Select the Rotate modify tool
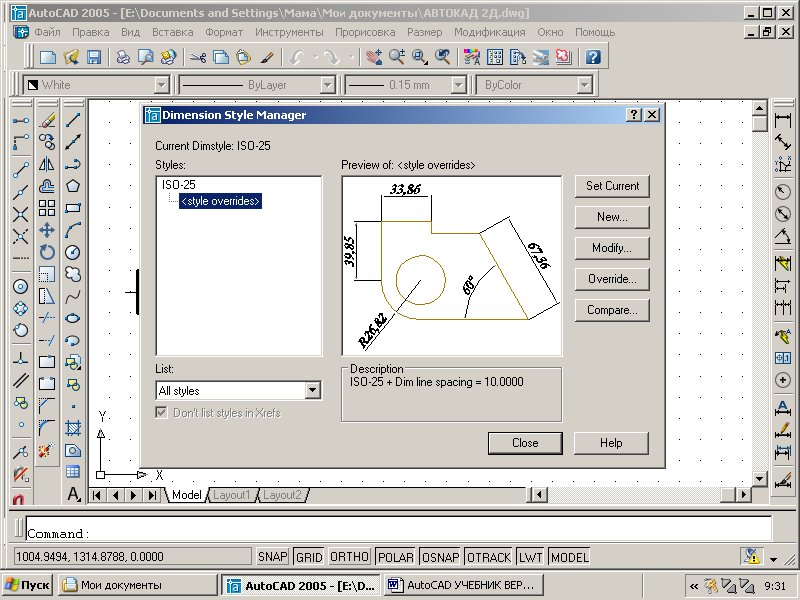Viewport: 800px width, 600px height. [x=47, y=252]
